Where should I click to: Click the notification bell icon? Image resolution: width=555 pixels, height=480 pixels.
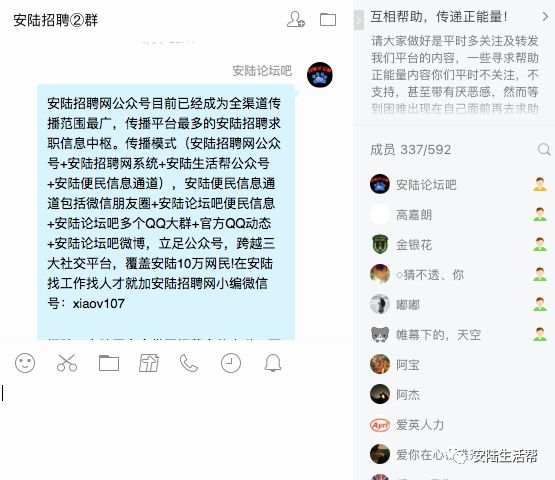click(273, 363)
